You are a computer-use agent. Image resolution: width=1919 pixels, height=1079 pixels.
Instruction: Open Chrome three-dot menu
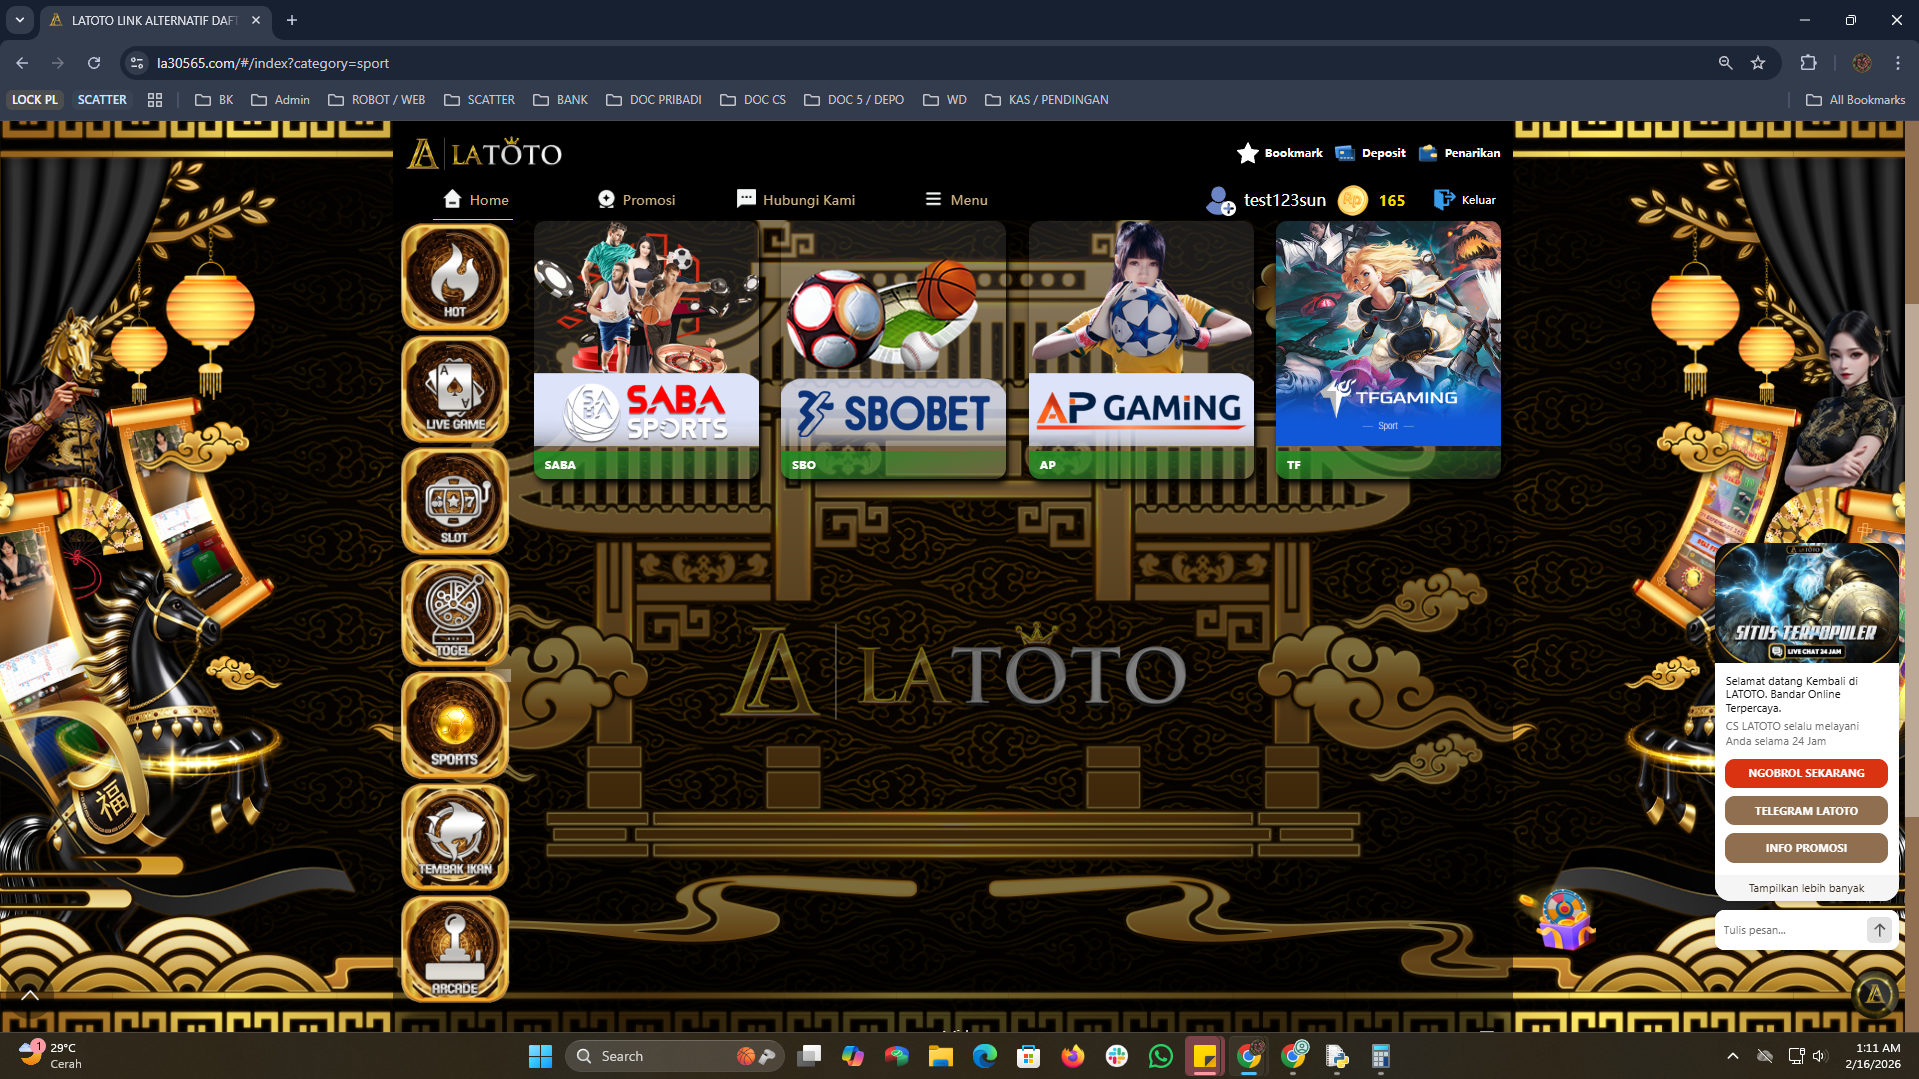[1898, 63]
